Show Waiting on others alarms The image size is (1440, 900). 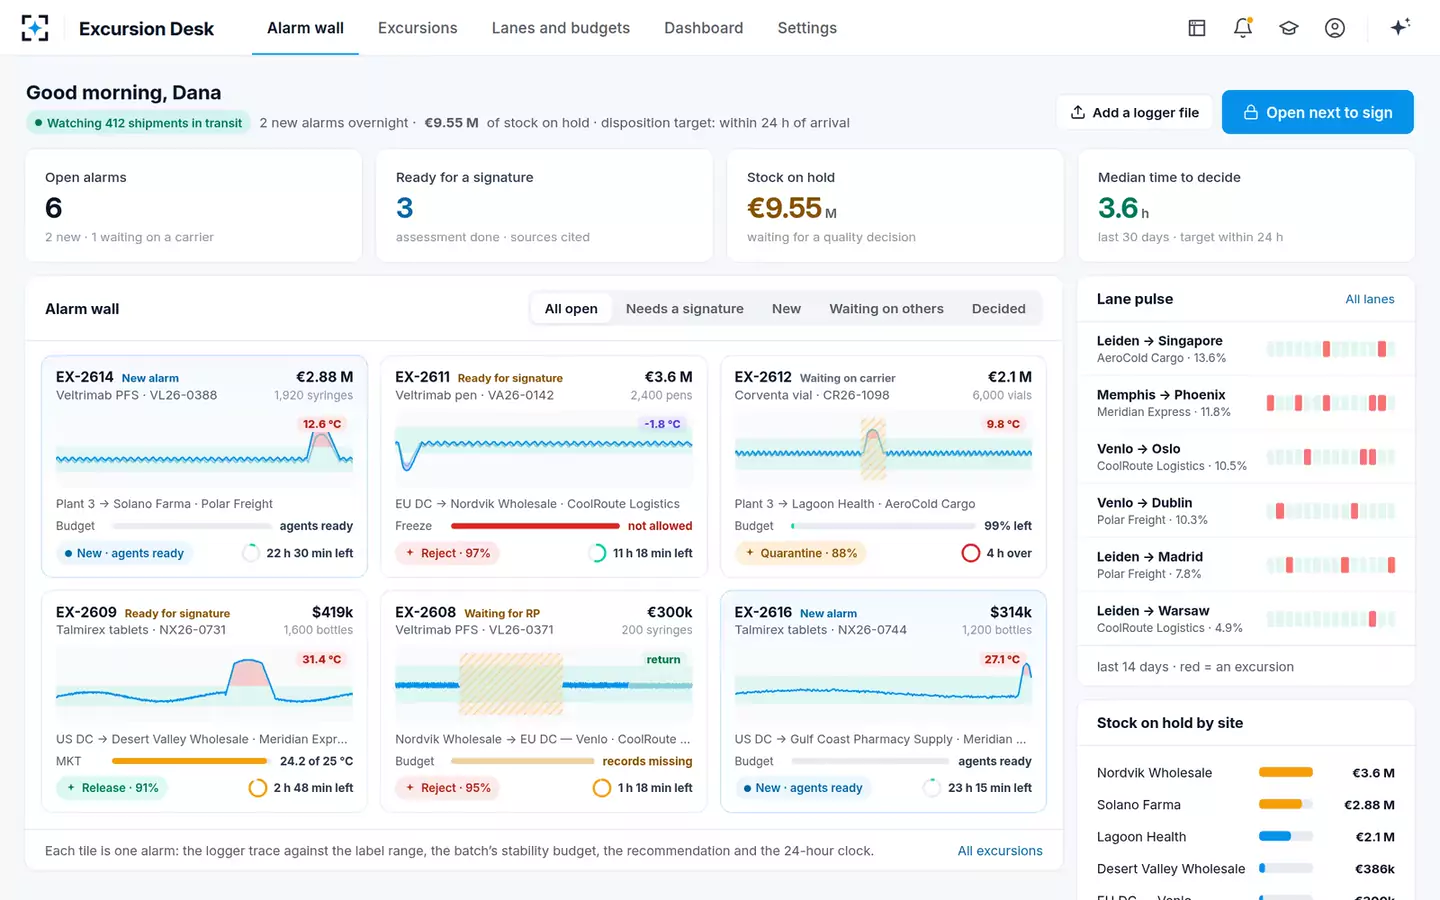tap(886, 309)
